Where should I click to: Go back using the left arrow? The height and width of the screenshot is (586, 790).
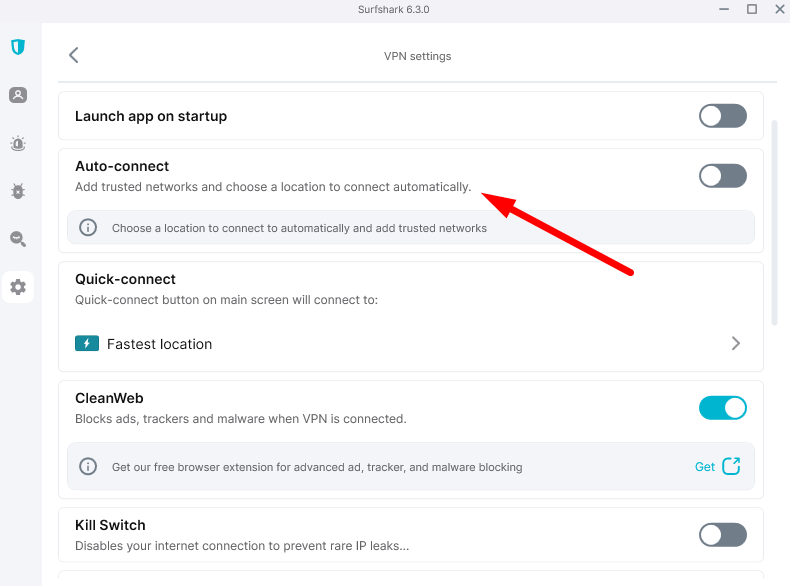pos(74,55)
